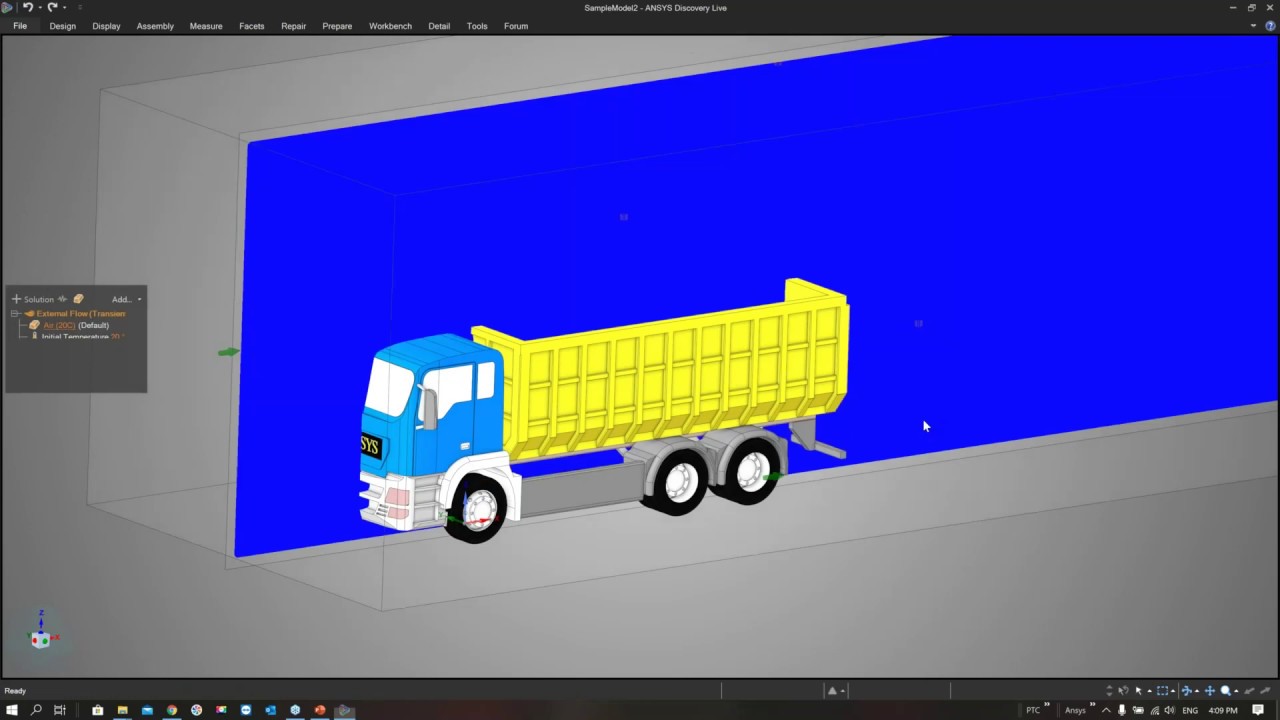Viewport: 1280px width, 720px height.
Task: Switch to the Prepare tab
Action: (337, 26)
